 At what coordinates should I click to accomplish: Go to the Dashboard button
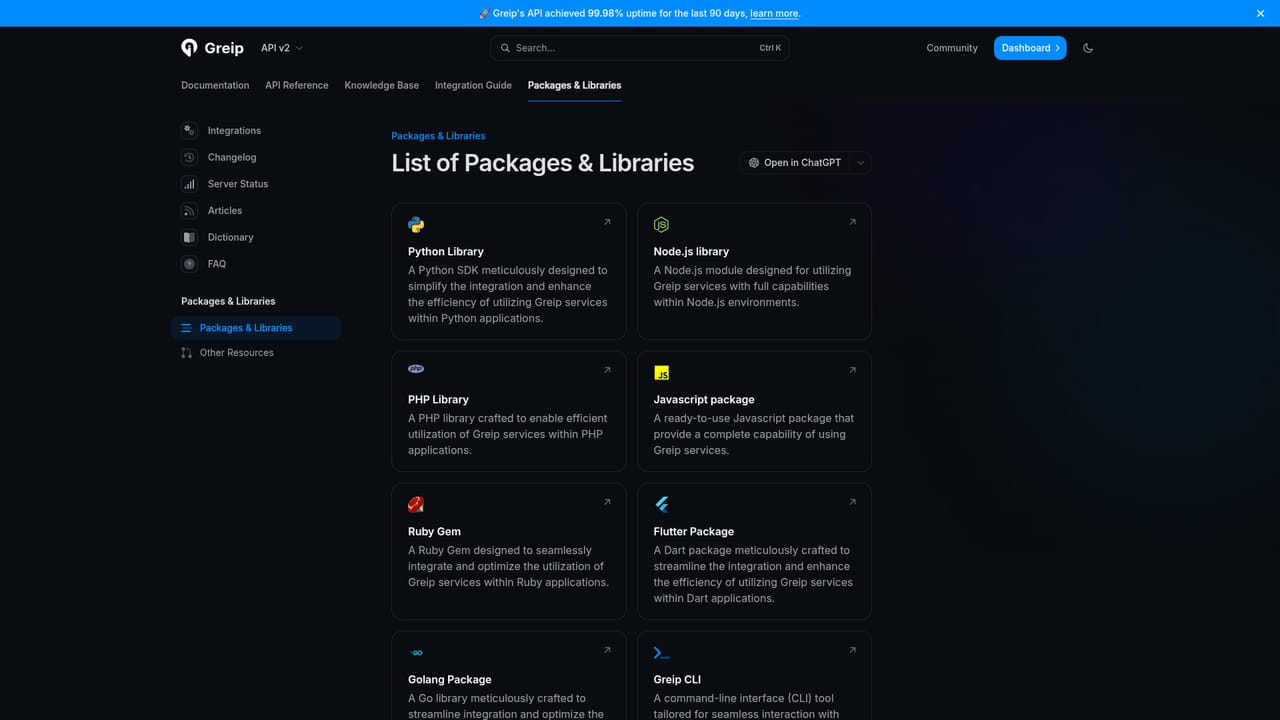pyautogui.click(x=1030, y=48)
